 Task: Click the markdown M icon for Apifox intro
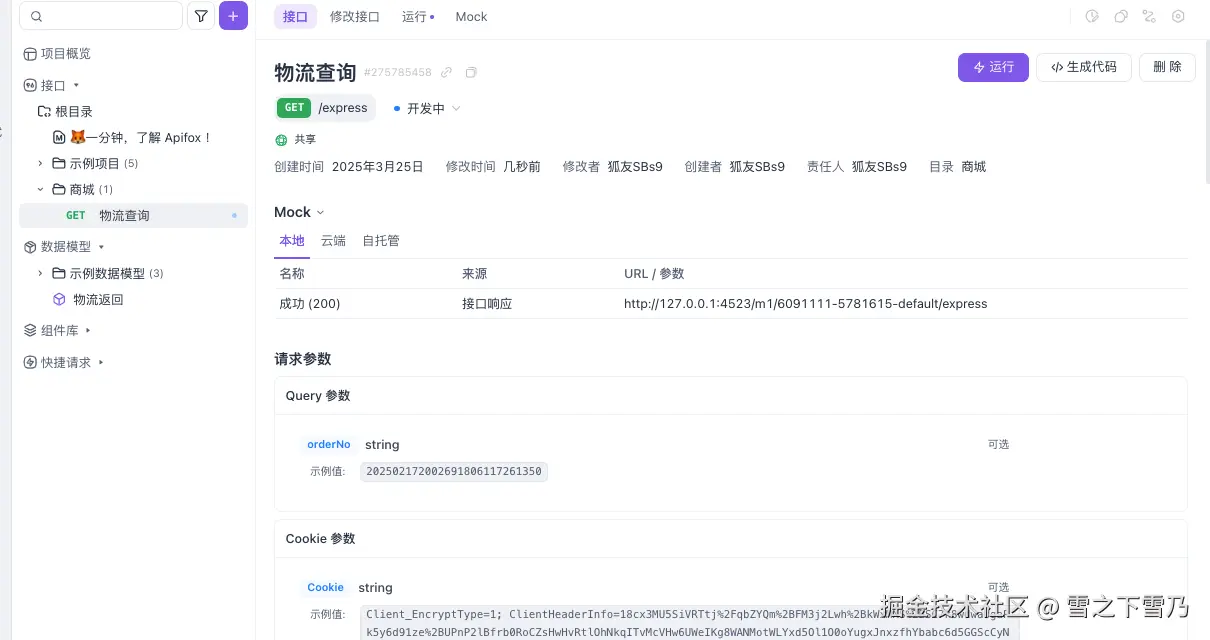pos(59,137)
